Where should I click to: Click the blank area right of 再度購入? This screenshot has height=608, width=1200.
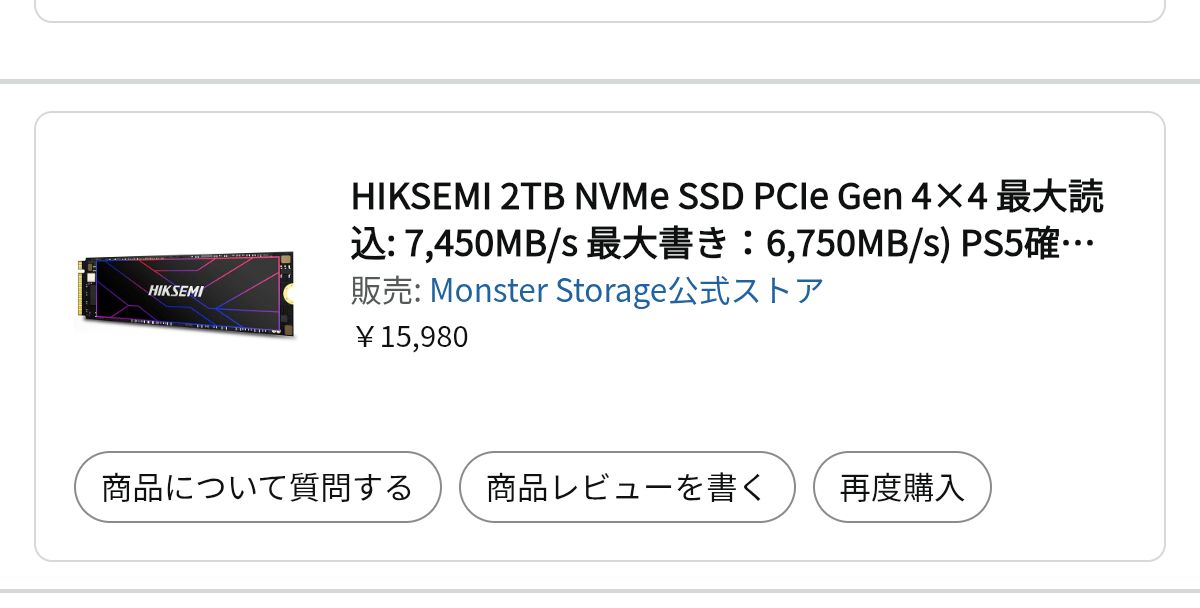(1075, 488)
